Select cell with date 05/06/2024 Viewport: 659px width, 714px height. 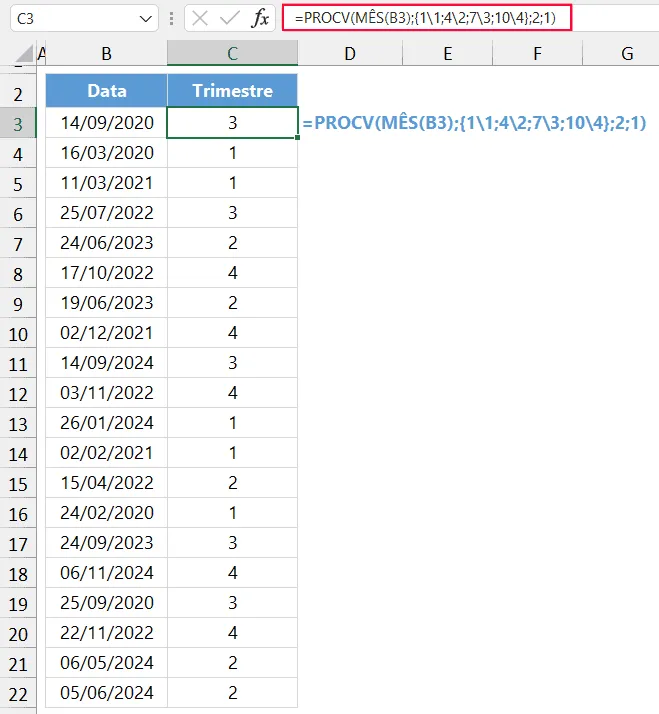pos(107,693)
